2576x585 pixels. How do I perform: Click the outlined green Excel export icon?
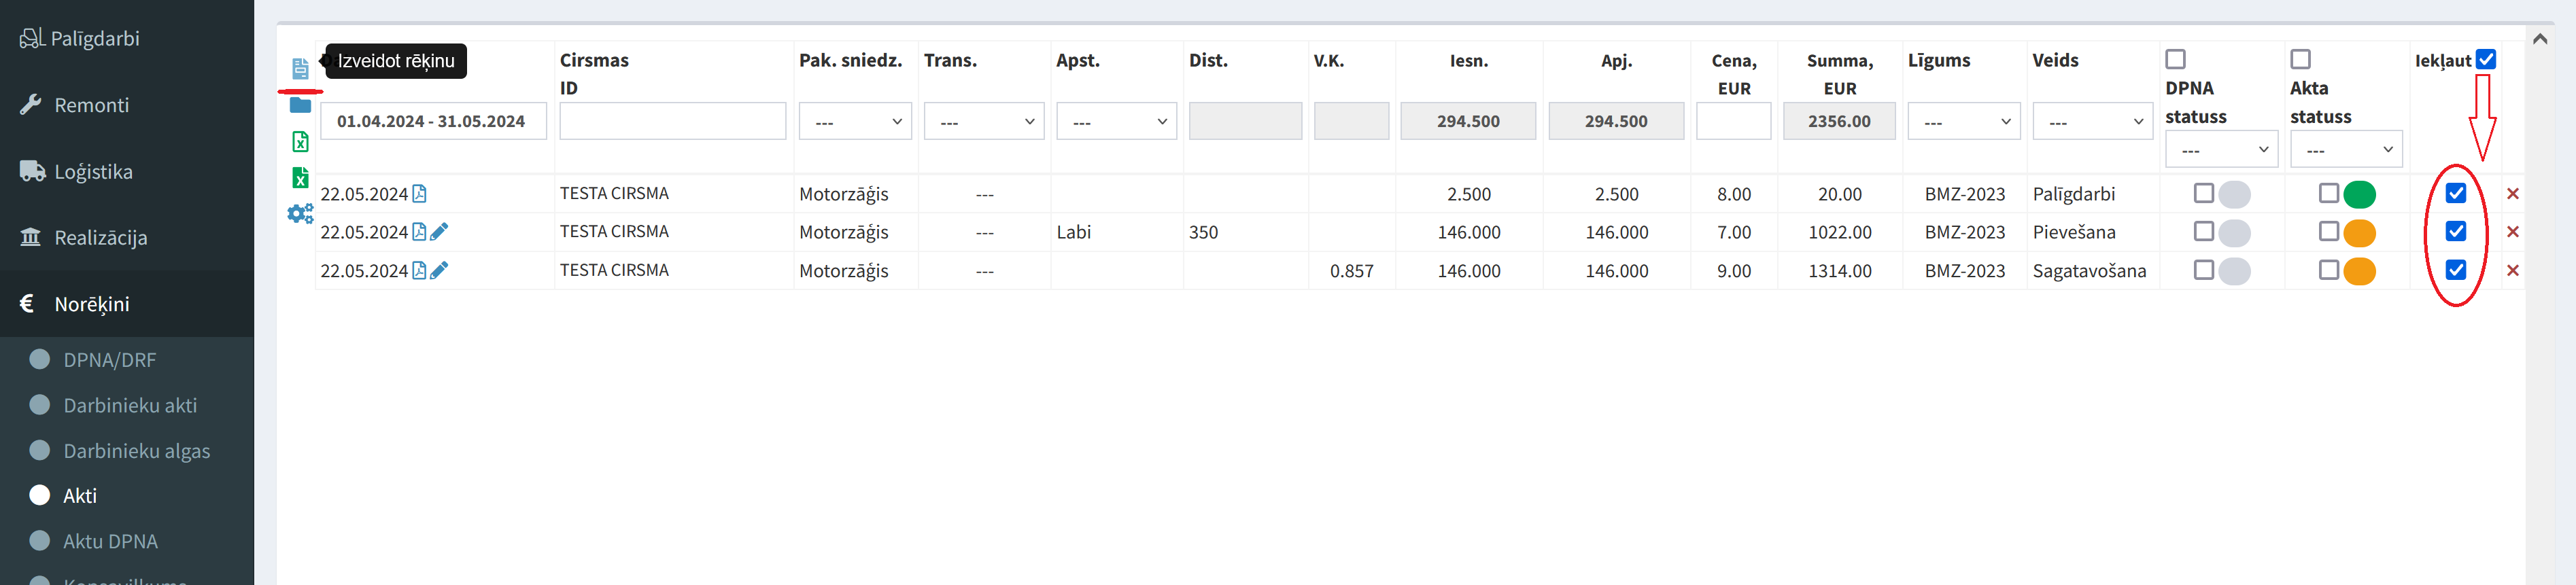pyautogui.click(x=300, y=142)
